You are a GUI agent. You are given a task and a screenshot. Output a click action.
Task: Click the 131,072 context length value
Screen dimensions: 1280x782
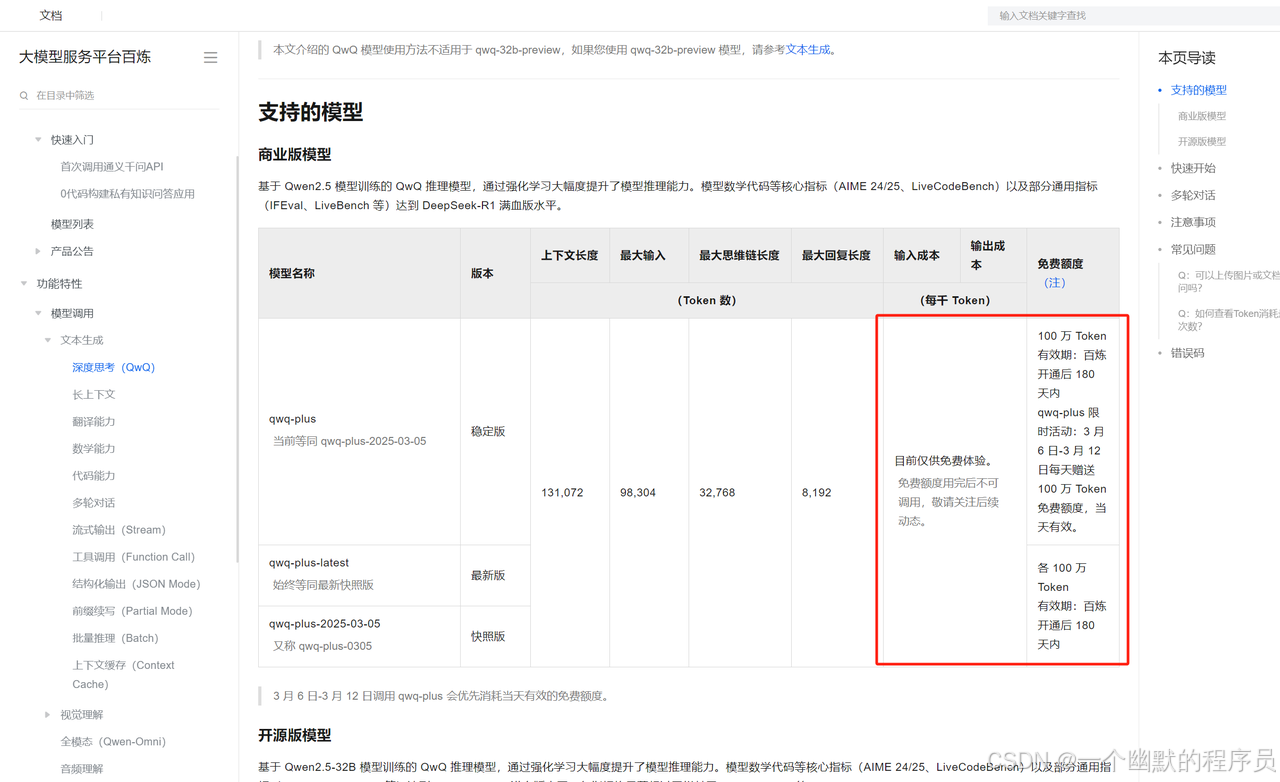[562, 493]
